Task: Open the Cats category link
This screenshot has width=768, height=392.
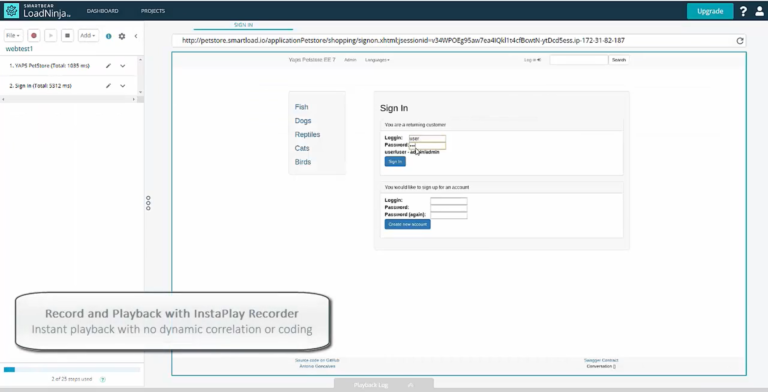Action: pos(302,148)
